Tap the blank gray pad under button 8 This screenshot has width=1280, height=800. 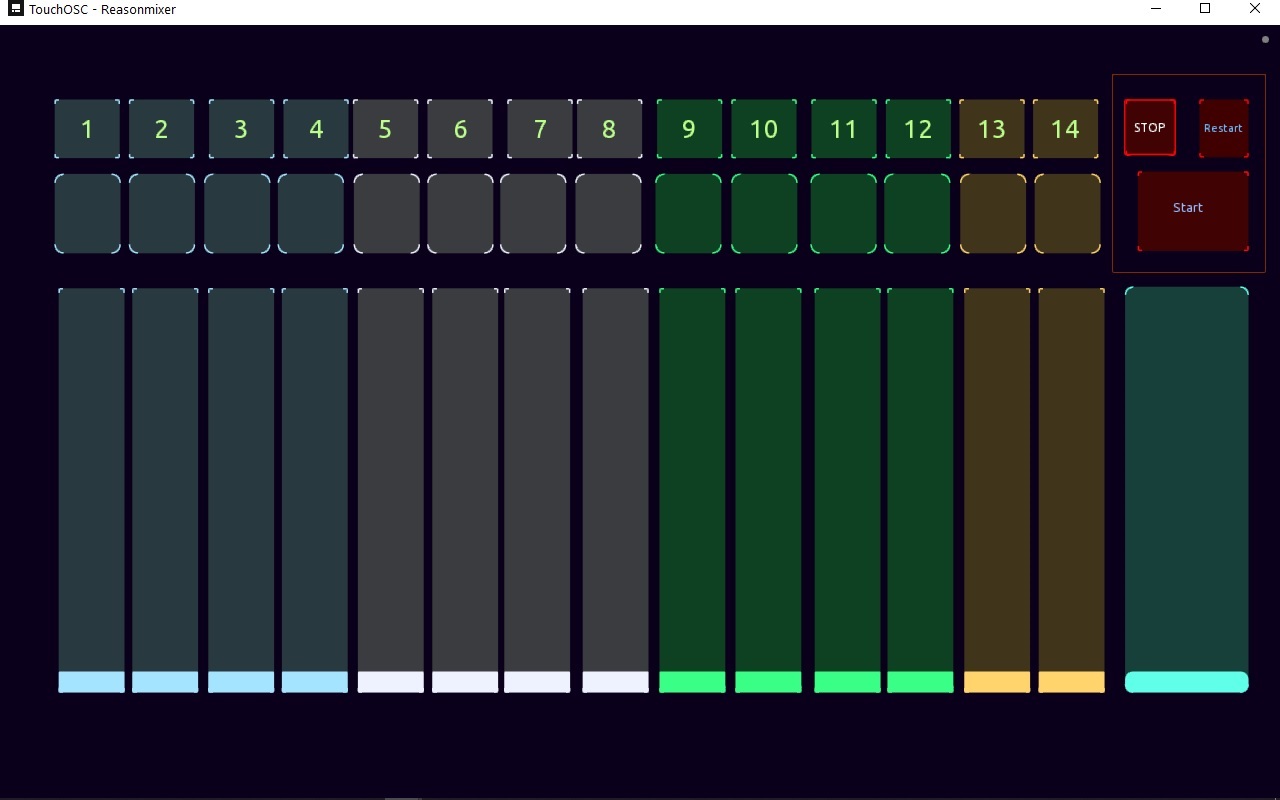608,214
